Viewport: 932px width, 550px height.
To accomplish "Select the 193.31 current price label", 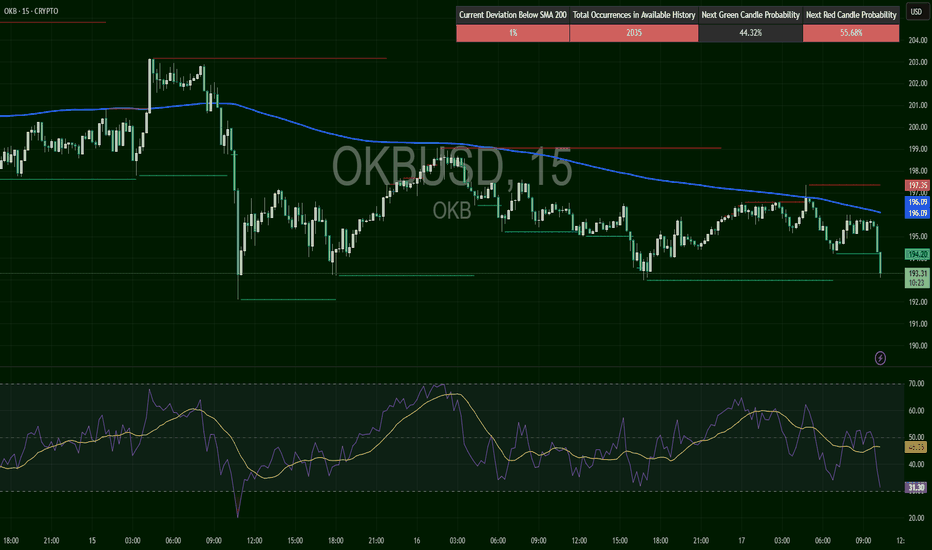I will [917, 273].
